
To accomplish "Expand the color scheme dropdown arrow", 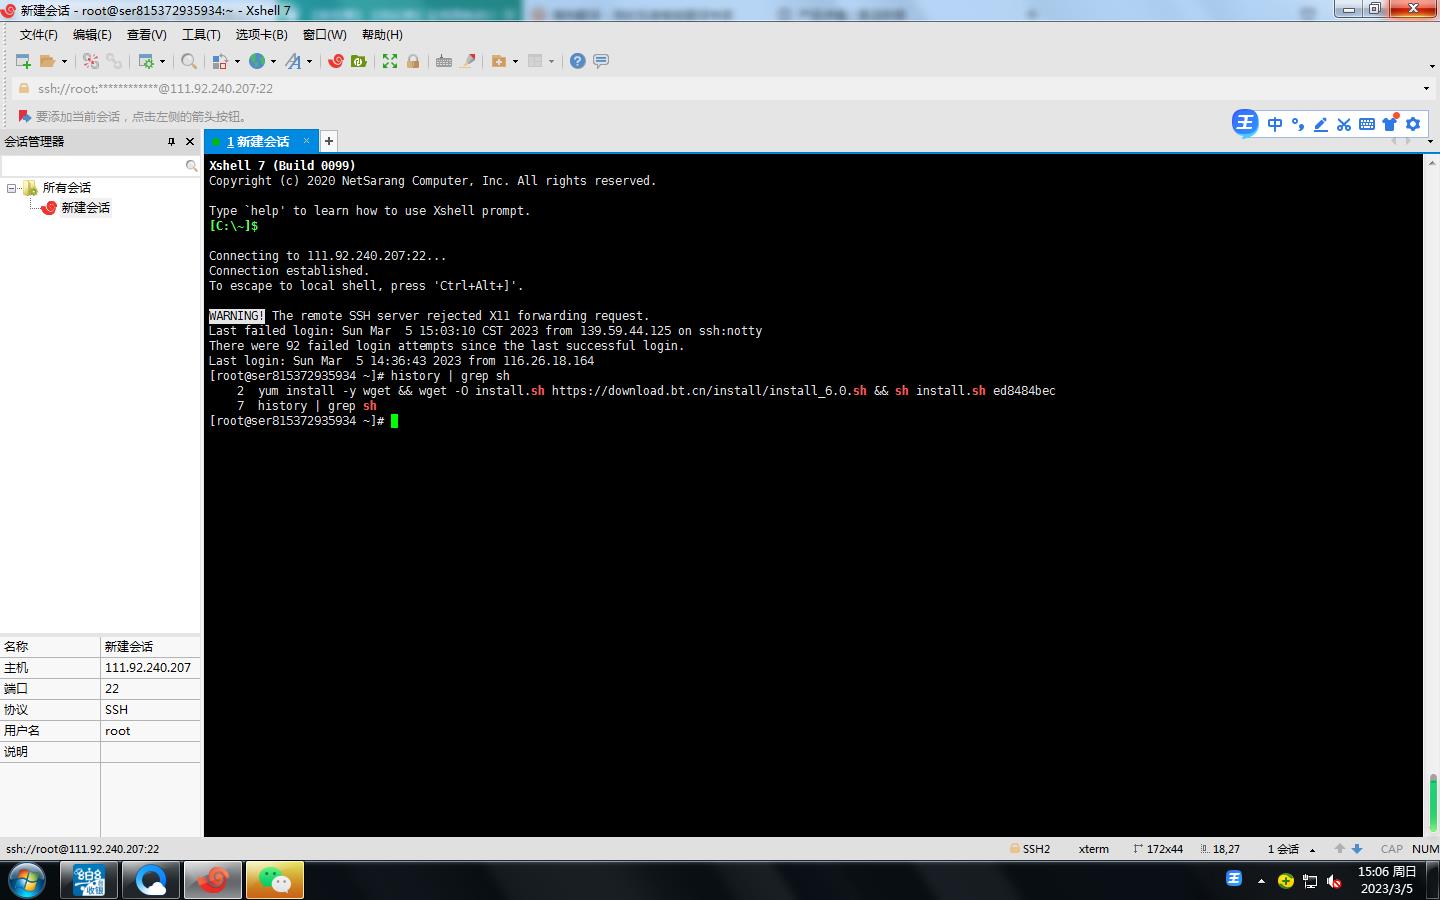I will point(237,61).
